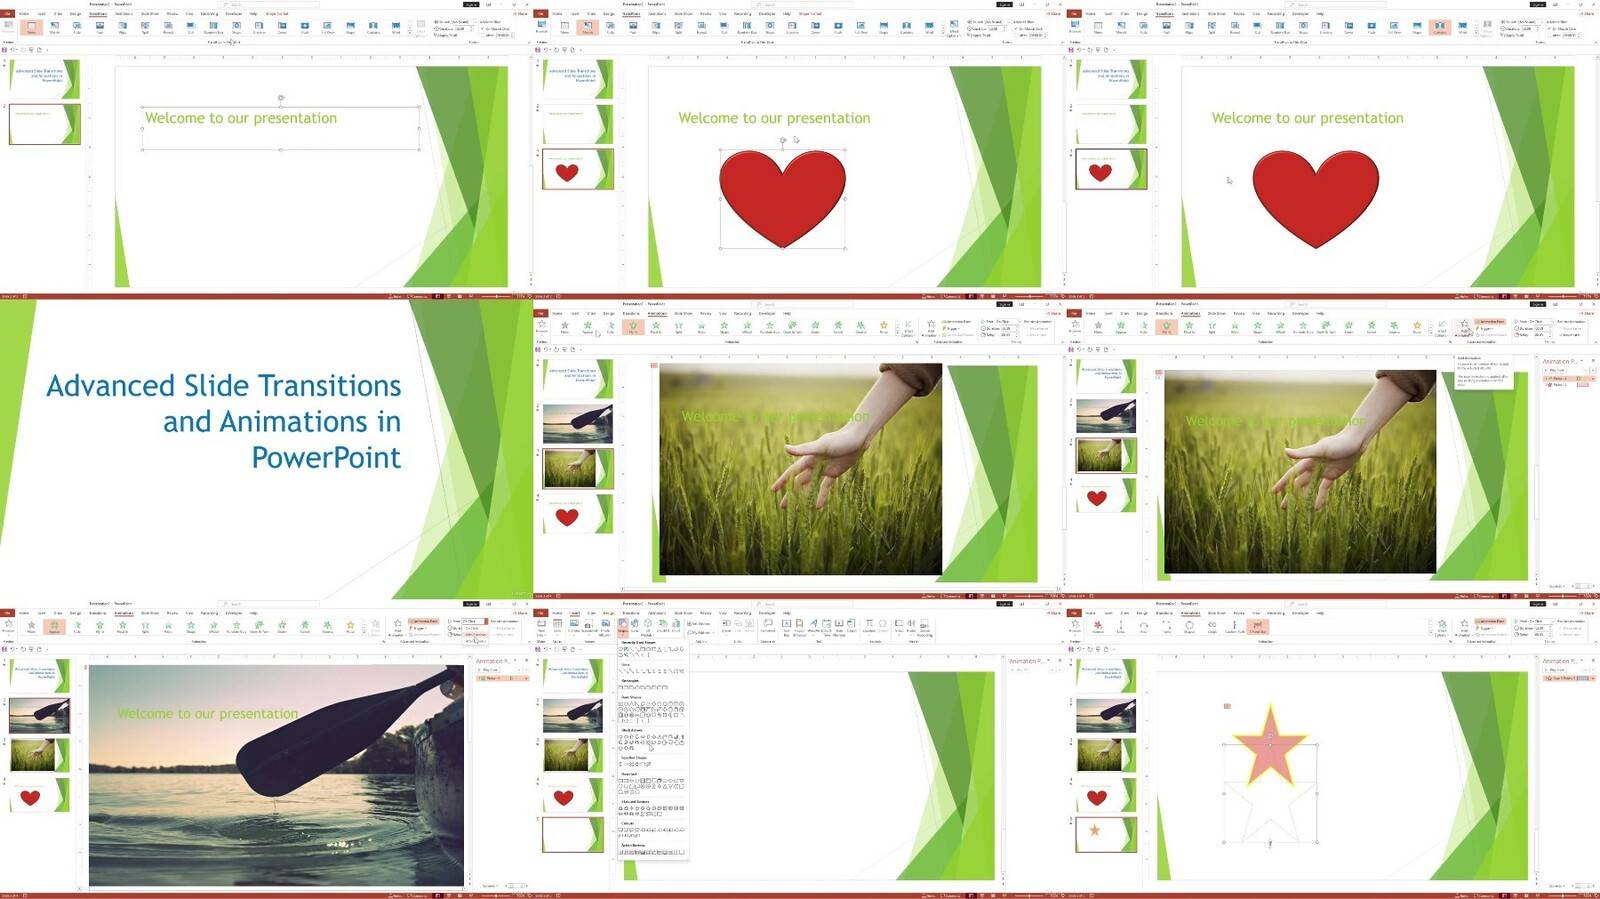Click zoom slider in heart-selected window status bar
This screenshot has height=899, width=1600.
[1028, 296]
